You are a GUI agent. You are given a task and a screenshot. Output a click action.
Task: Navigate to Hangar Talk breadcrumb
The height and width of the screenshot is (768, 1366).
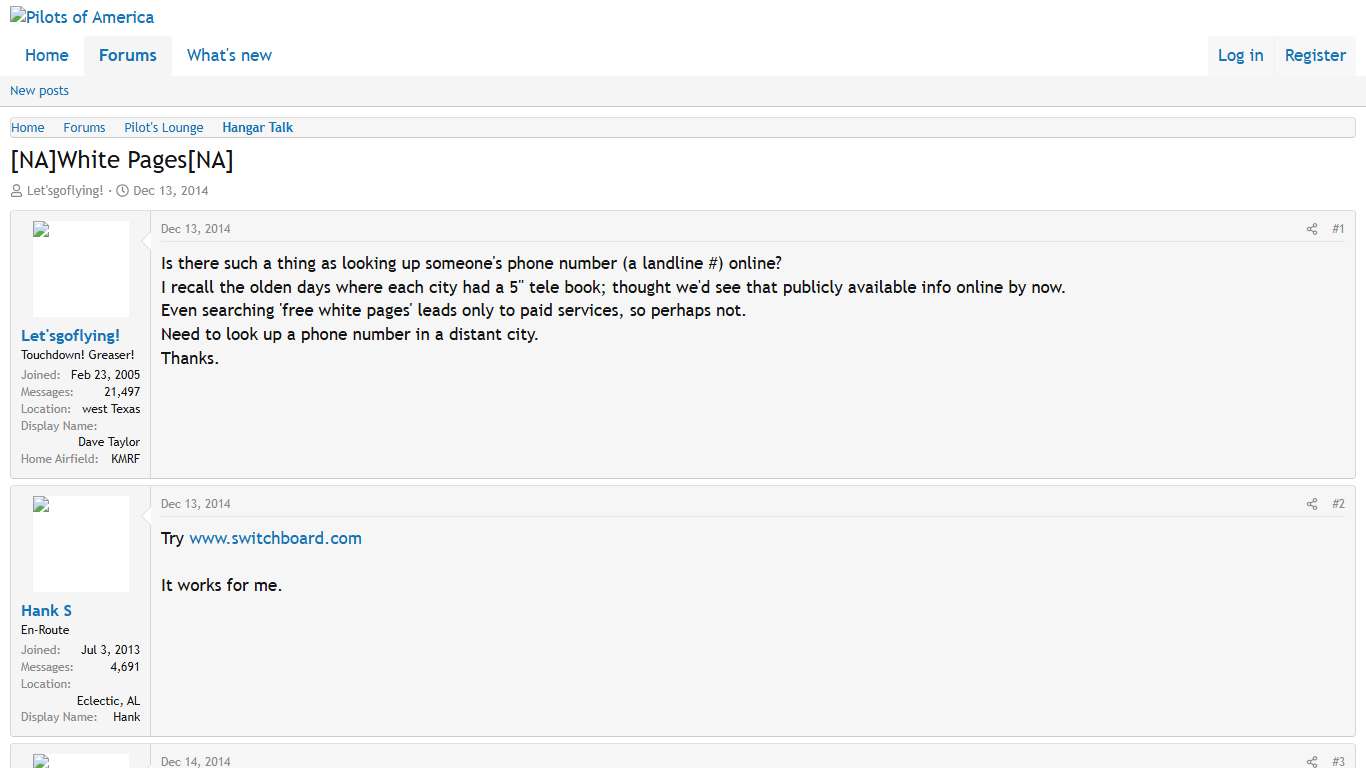(257, 128)
